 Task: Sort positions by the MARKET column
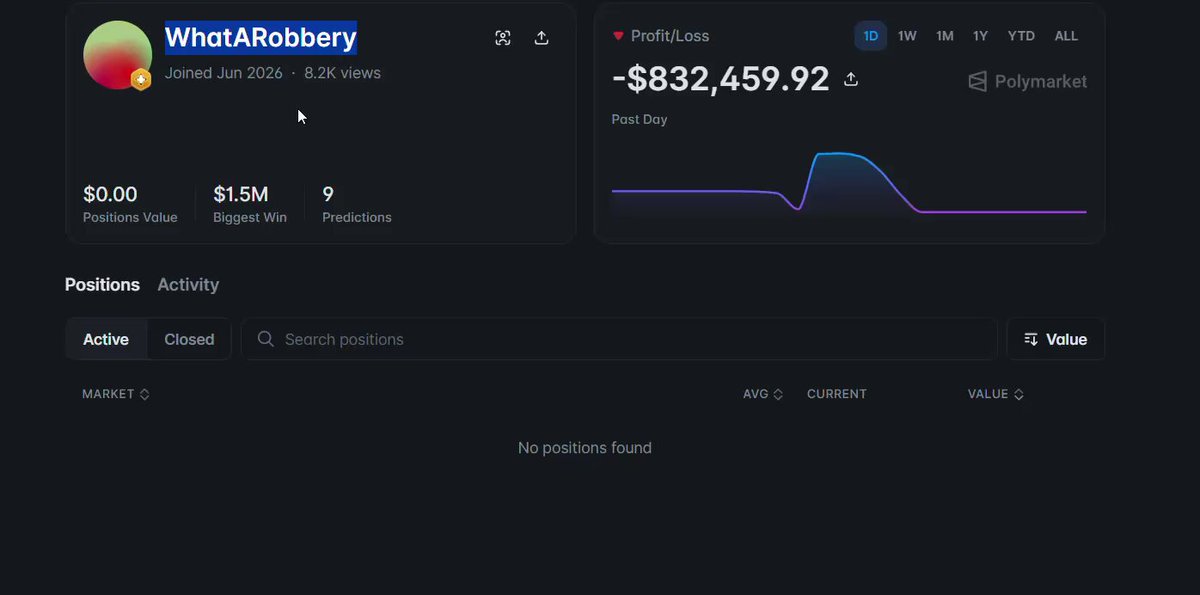click(x=116, y=394)
